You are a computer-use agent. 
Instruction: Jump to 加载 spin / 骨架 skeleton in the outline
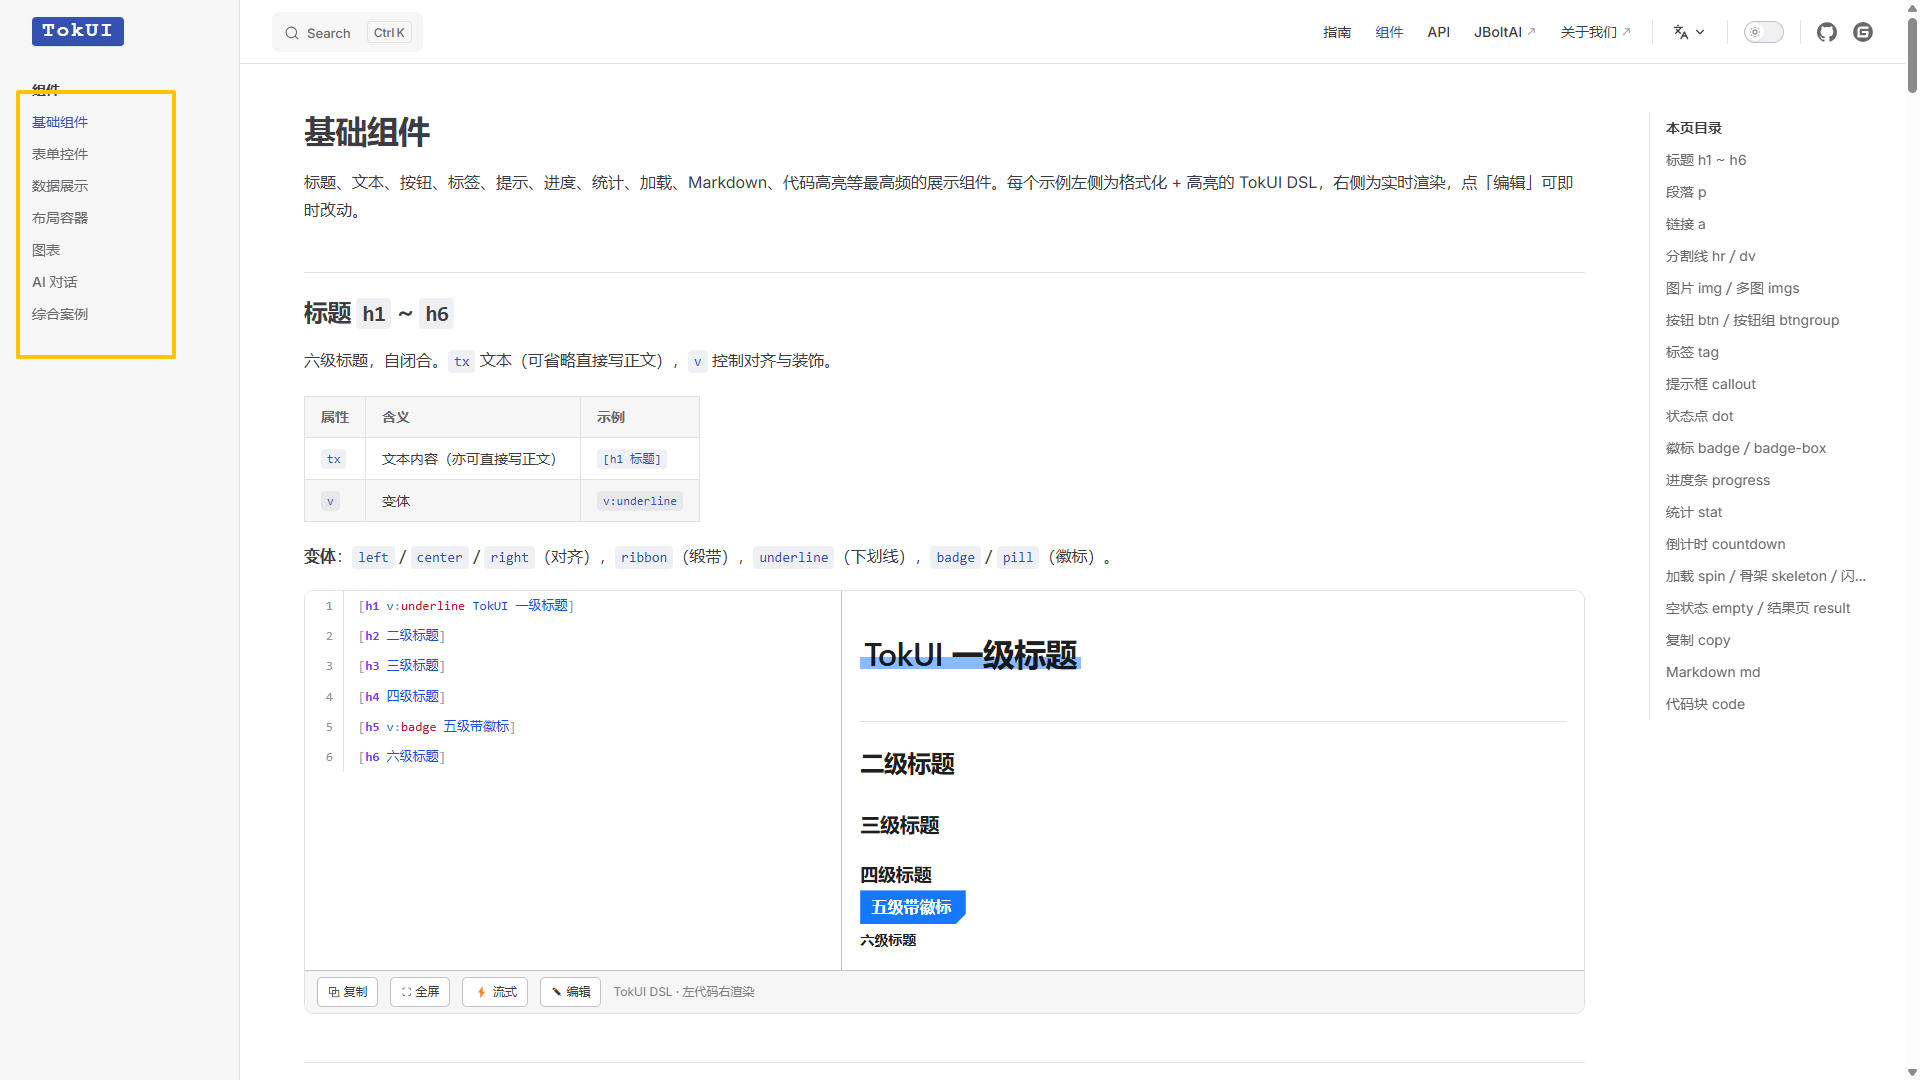coord(1766,576)
